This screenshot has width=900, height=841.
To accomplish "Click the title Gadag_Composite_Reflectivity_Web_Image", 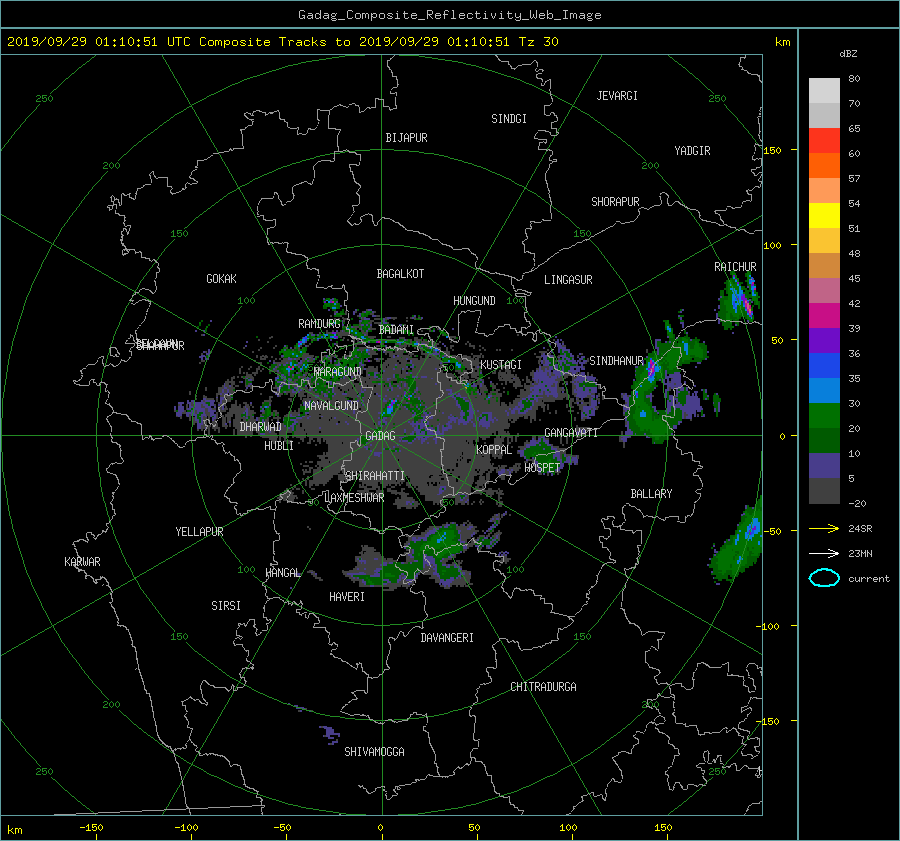I will pyautogui.click(x=449, y=15).
